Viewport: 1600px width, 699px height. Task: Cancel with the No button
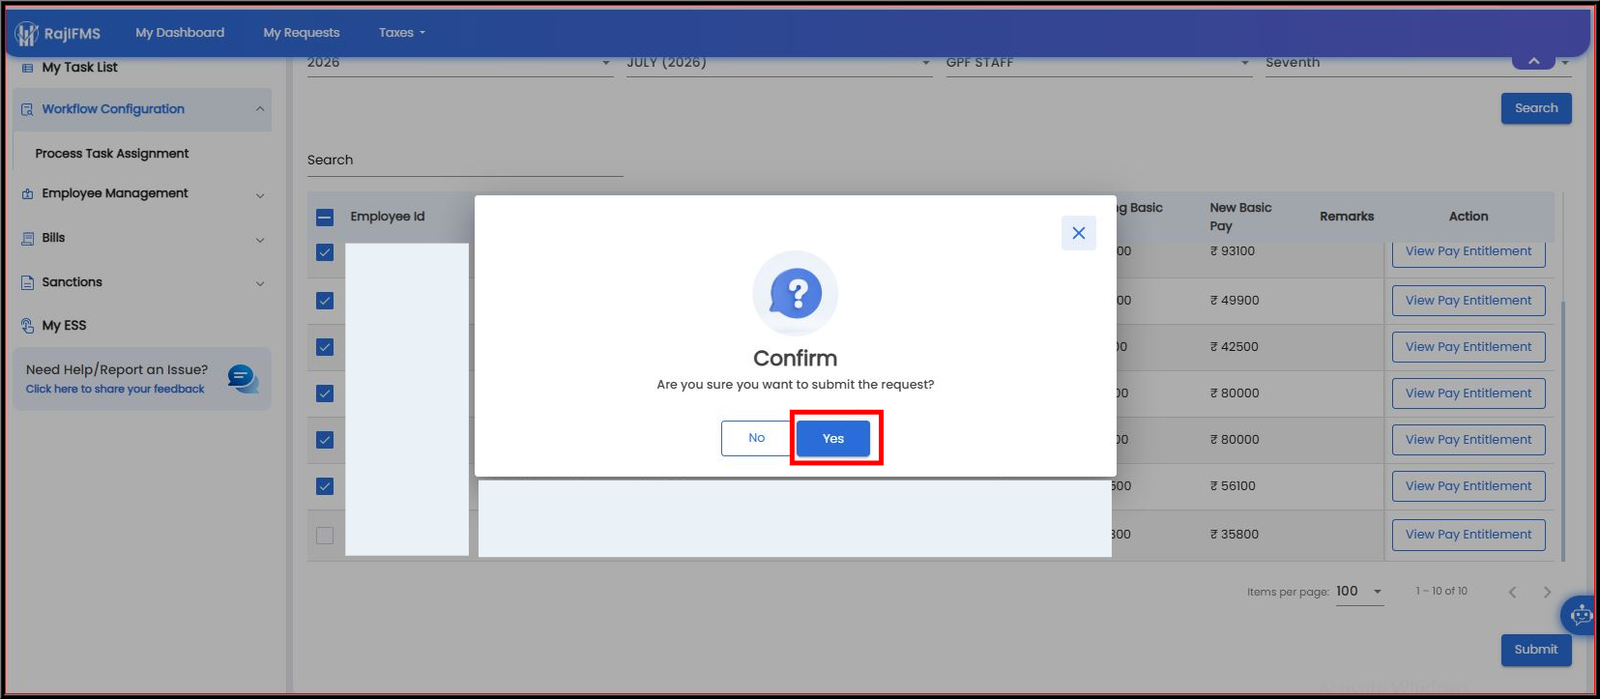pos(757,438)
